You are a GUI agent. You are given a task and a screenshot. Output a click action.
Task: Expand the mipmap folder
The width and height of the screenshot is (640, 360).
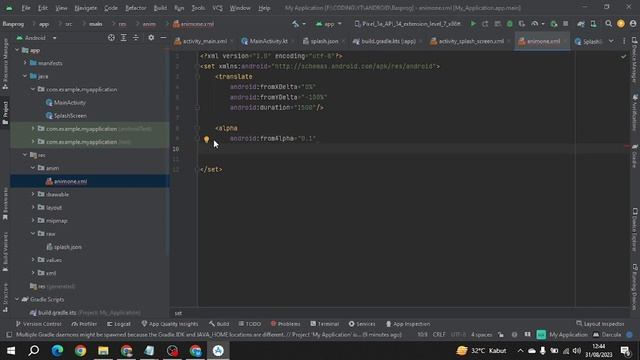click(33, 220)
